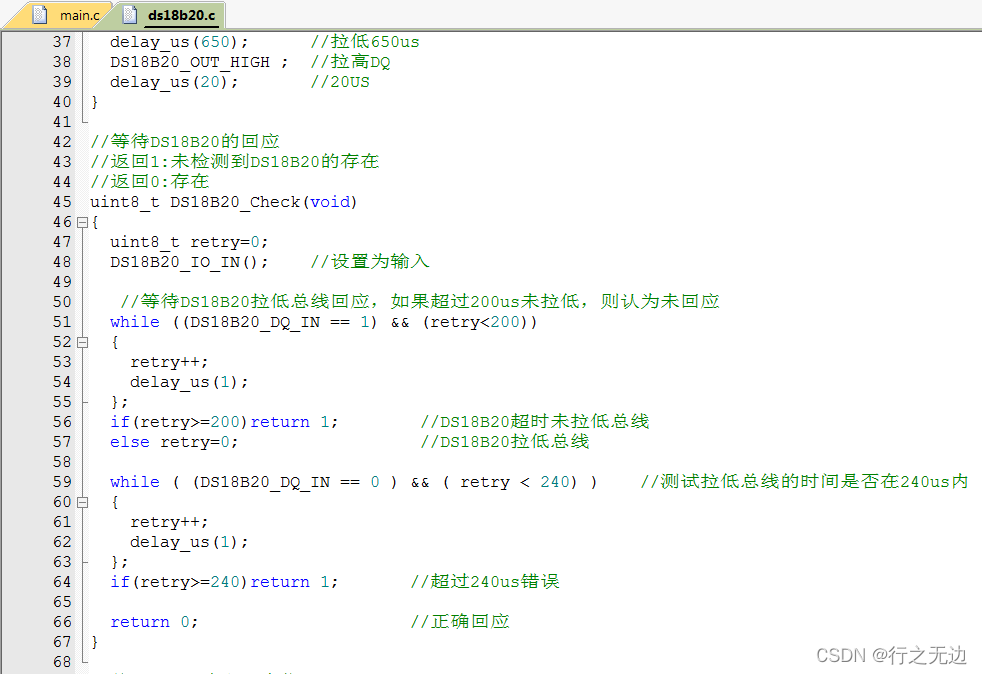Viewport: 982px width, 674px height.
Task: Click delay_us(1) on line 62
Action: [x=189, y=542]
